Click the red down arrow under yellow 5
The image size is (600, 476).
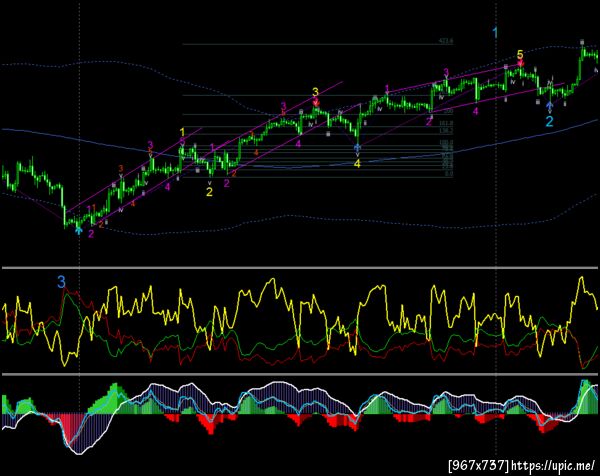pos(520,64)
